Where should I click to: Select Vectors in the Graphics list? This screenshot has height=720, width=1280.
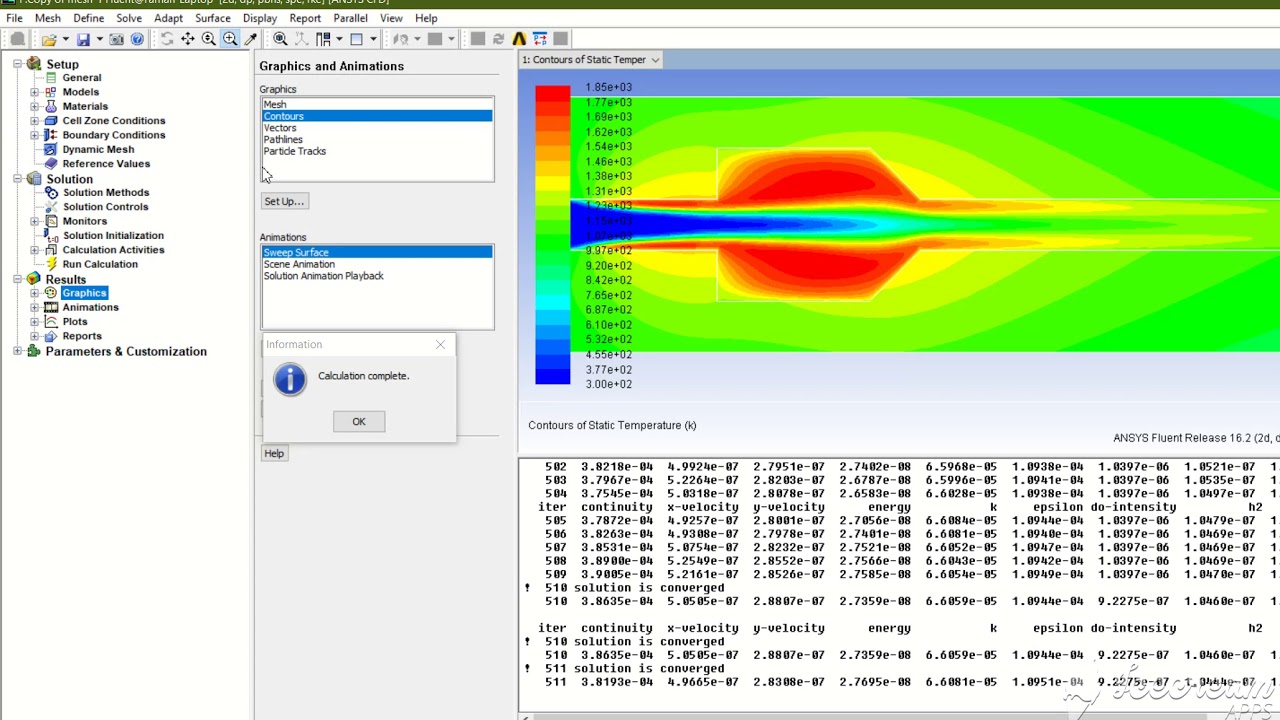point(377,128)
